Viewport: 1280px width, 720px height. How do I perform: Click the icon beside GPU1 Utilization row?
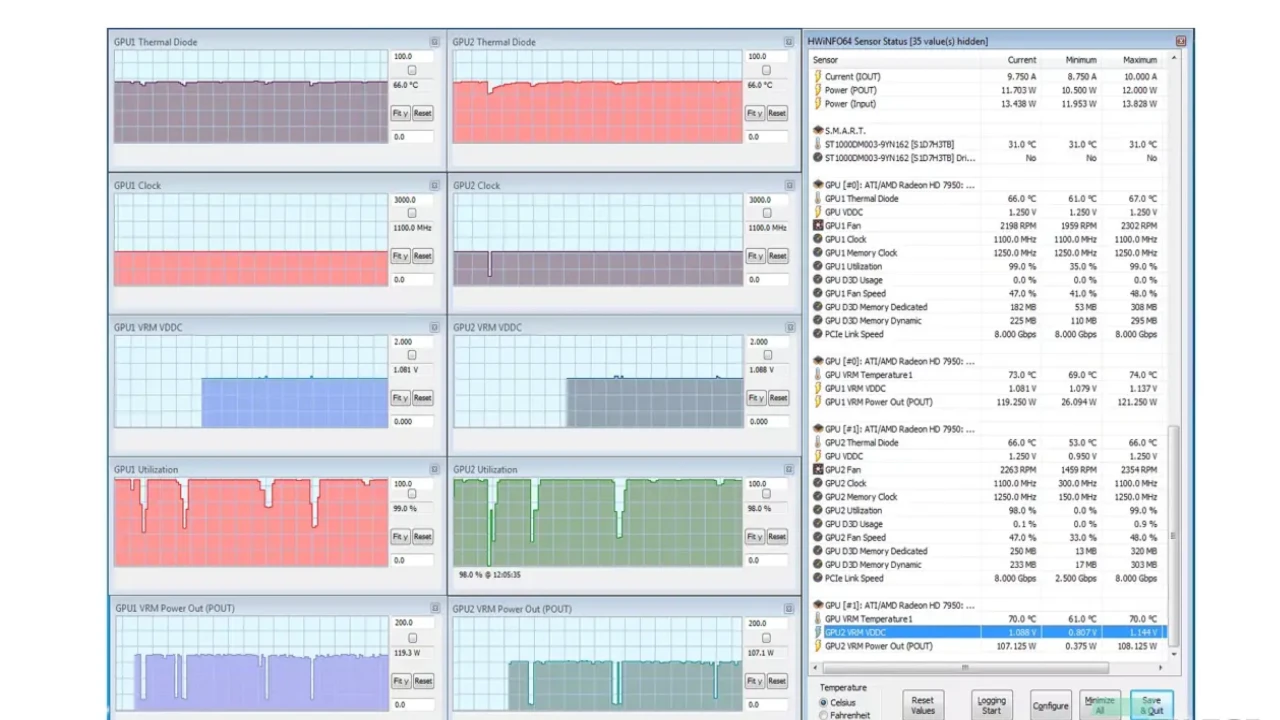tap(818, 266)
